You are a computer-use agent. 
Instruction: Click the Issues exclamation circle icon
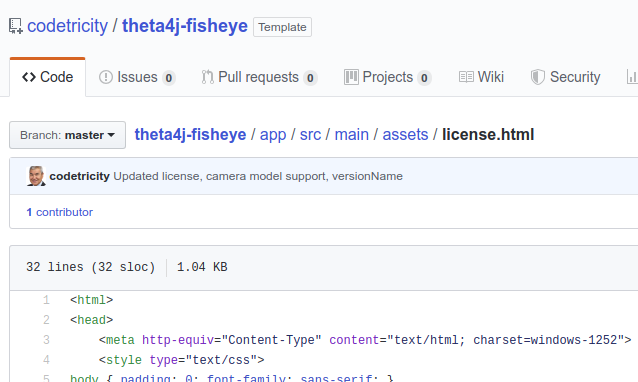coord(106,77)
